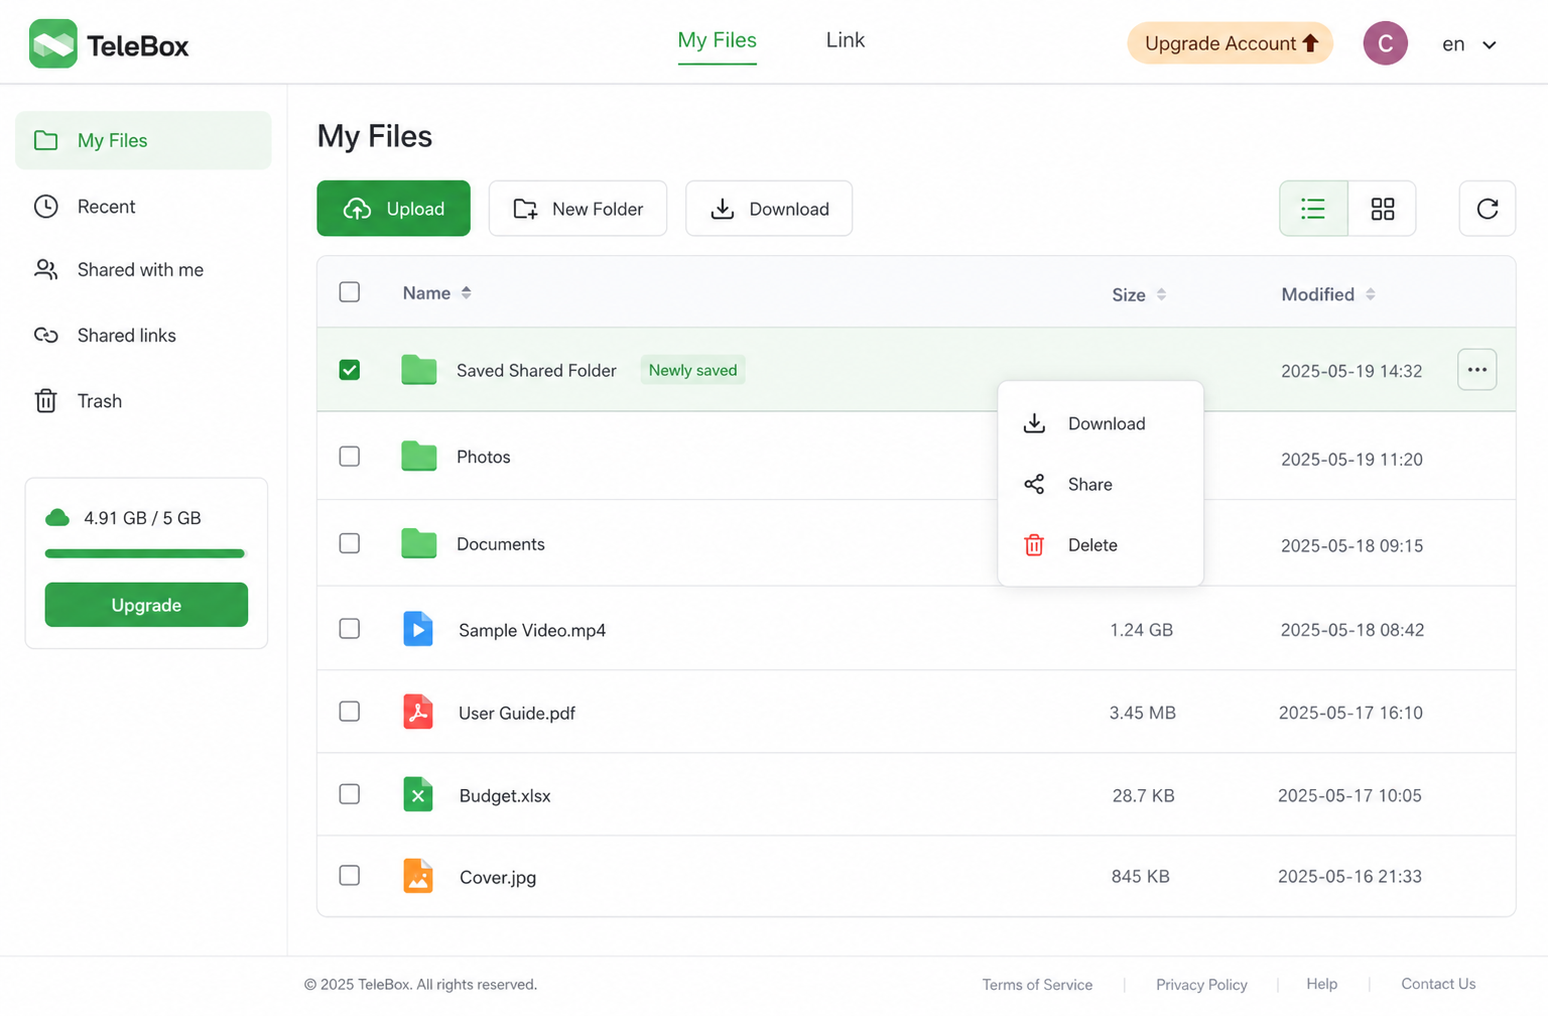Open the Budget.xlsx file name
This screenshot has width=1548, height=1016.
click(x=505, y=796)
